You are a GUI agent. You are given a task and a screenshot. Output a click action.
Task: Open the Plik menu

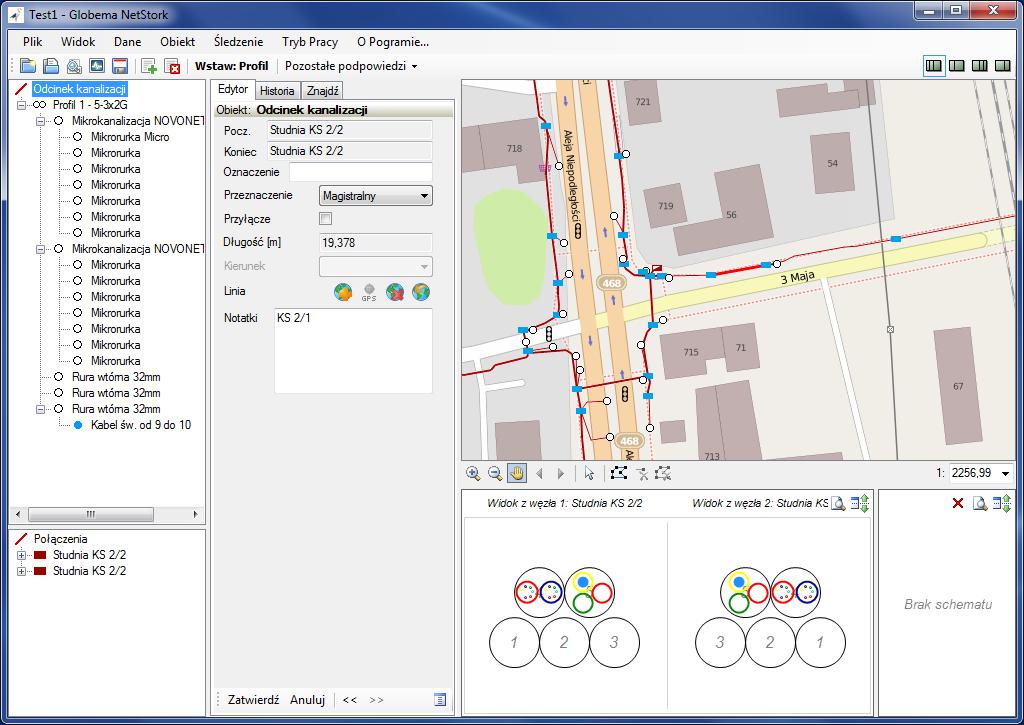(33, 42)
